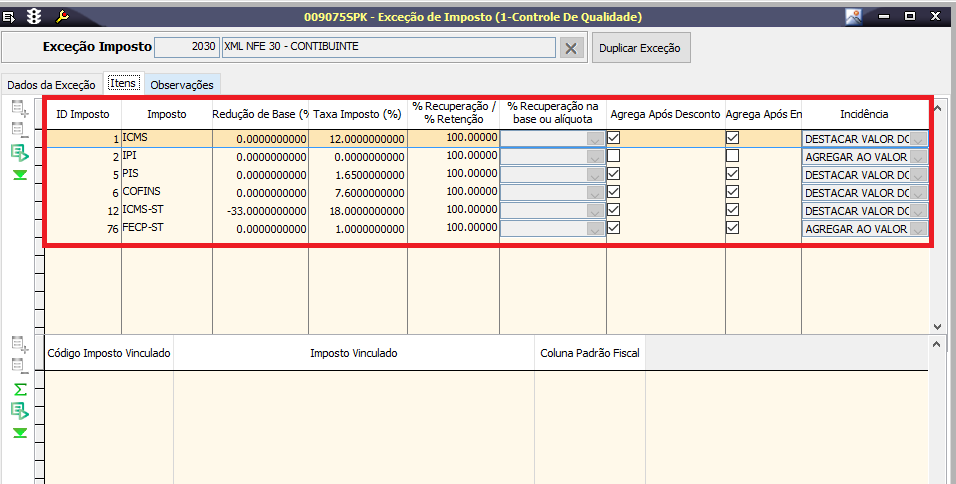Screen dimensions: 956x484
Task: Open Incidência dropdown for ICMS row
Action: coord(919,139)
